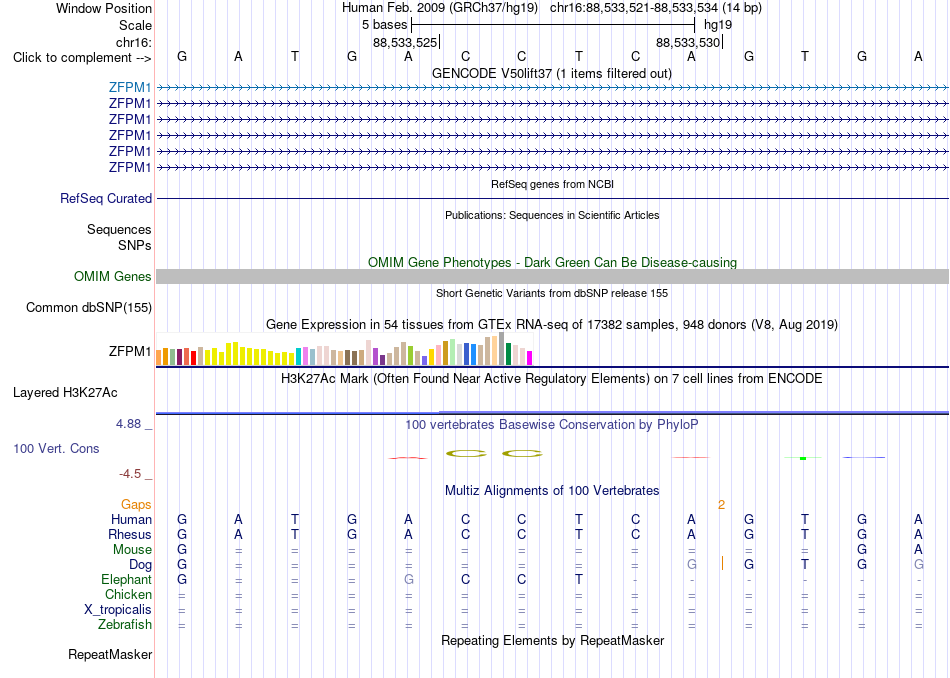Image resolution: width=950 pixels, height=678 pixels.
Task: Open the RefSeq Curated track label
Action: coord(105,198)
